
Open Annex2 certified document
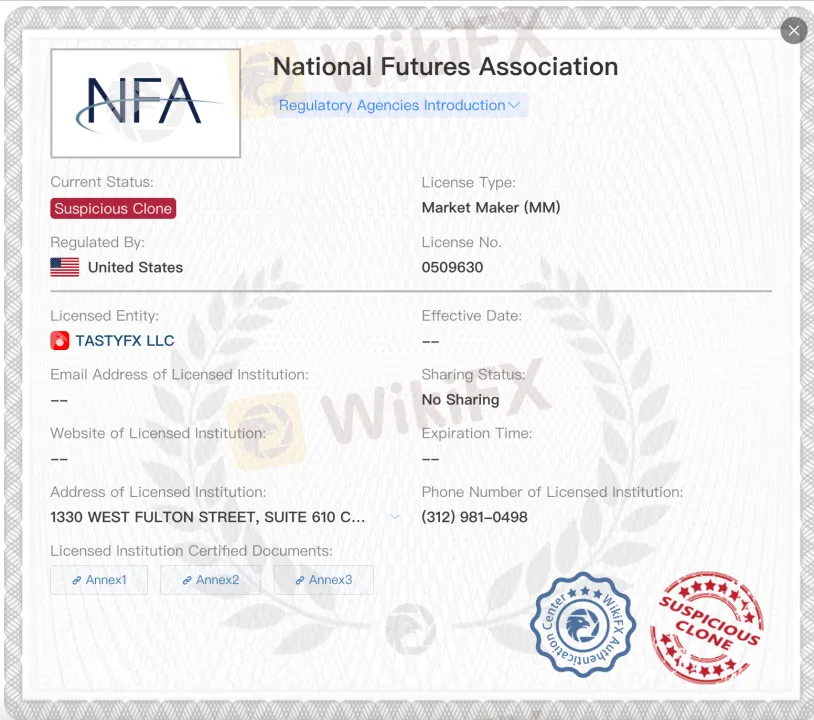(x=210, y=580)
